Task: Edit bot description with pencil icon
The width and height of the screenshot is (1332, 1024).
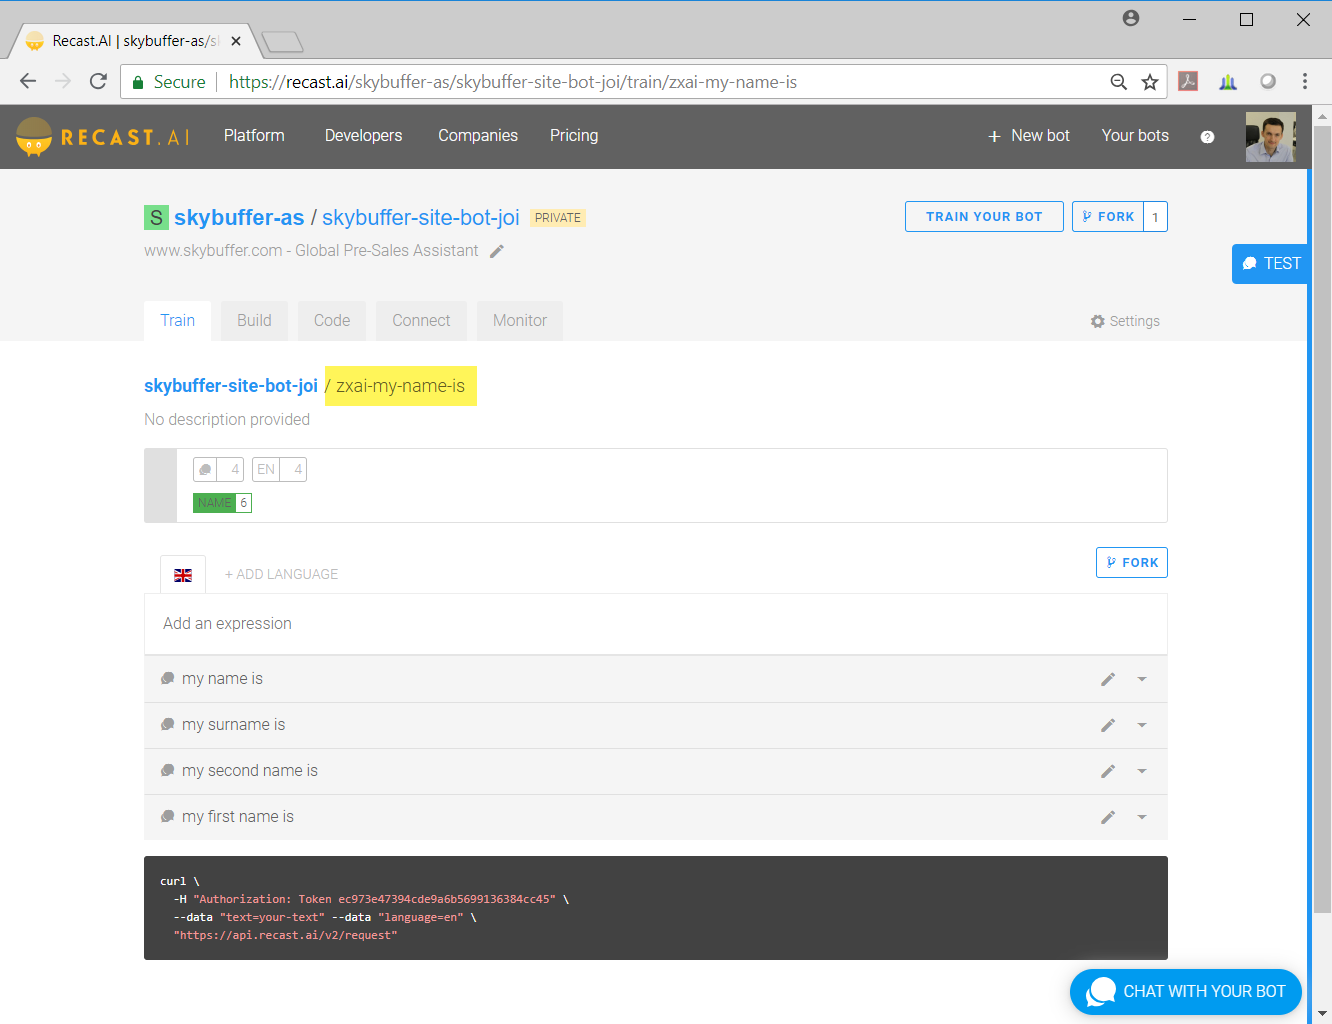Action: [497, 251]
